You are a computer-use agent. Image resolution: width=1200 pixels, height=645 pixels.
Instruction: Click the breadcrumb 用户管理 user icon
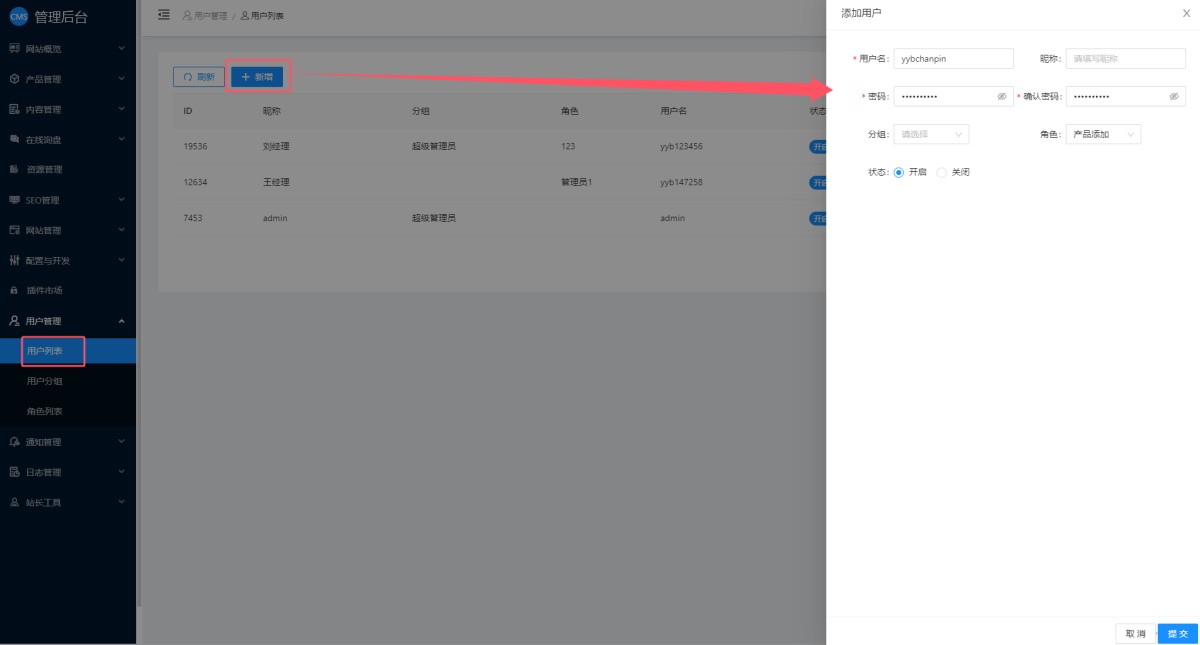(x=187, y=16)
